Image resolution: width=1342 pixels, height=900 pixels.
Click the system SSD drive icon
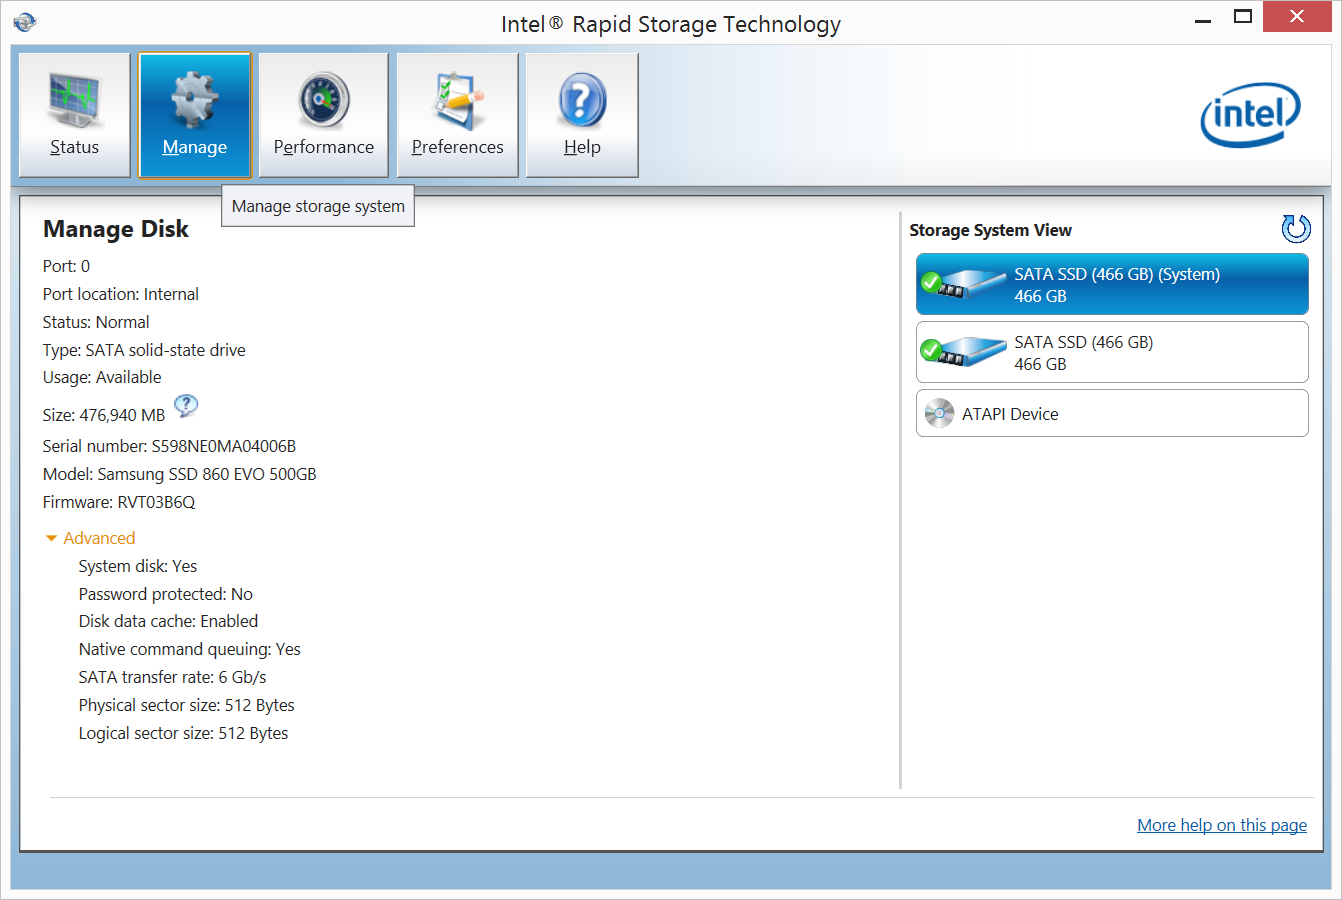tap(963, 285)
